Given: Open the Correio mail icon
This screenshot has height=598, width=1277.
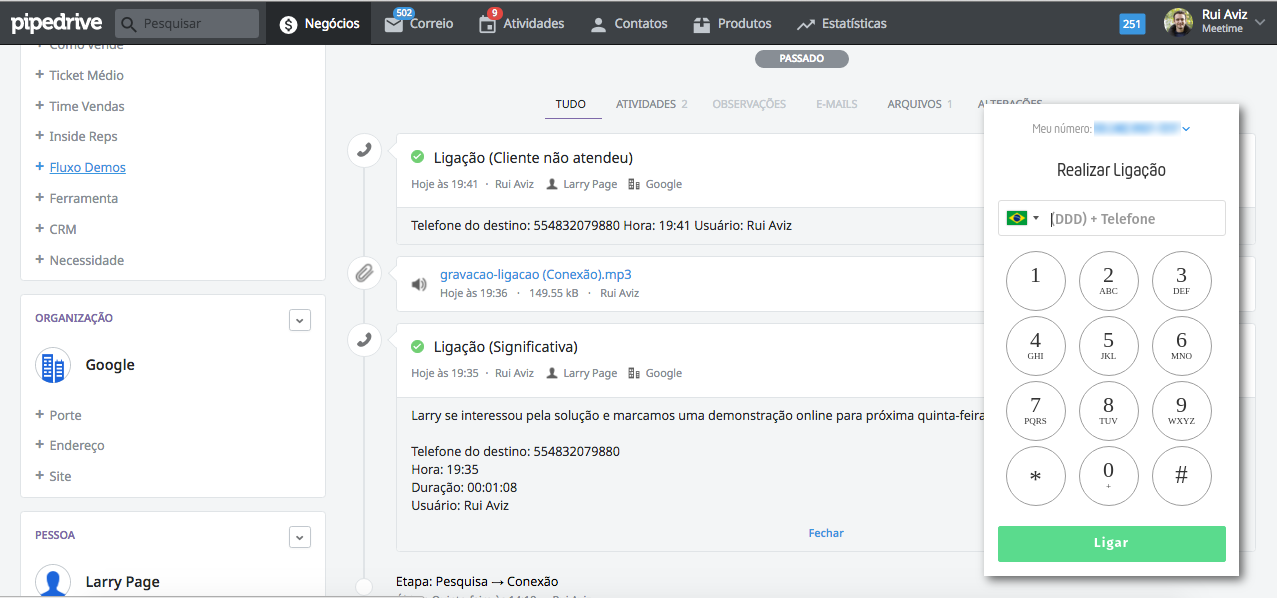Looking at the screenshot, I should pos(394,24).
